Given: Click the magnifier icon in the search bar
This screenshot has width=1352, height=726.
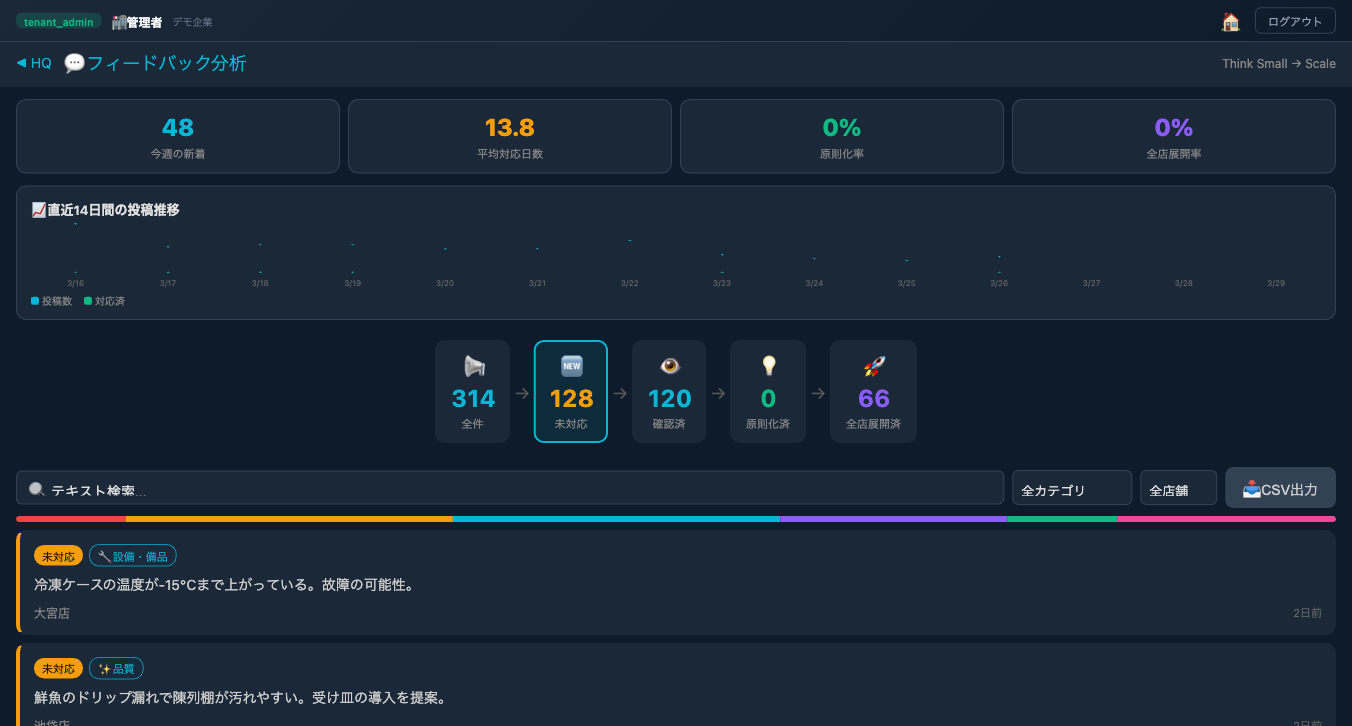Looking at the screenshot, I should (x=37, y=487).
